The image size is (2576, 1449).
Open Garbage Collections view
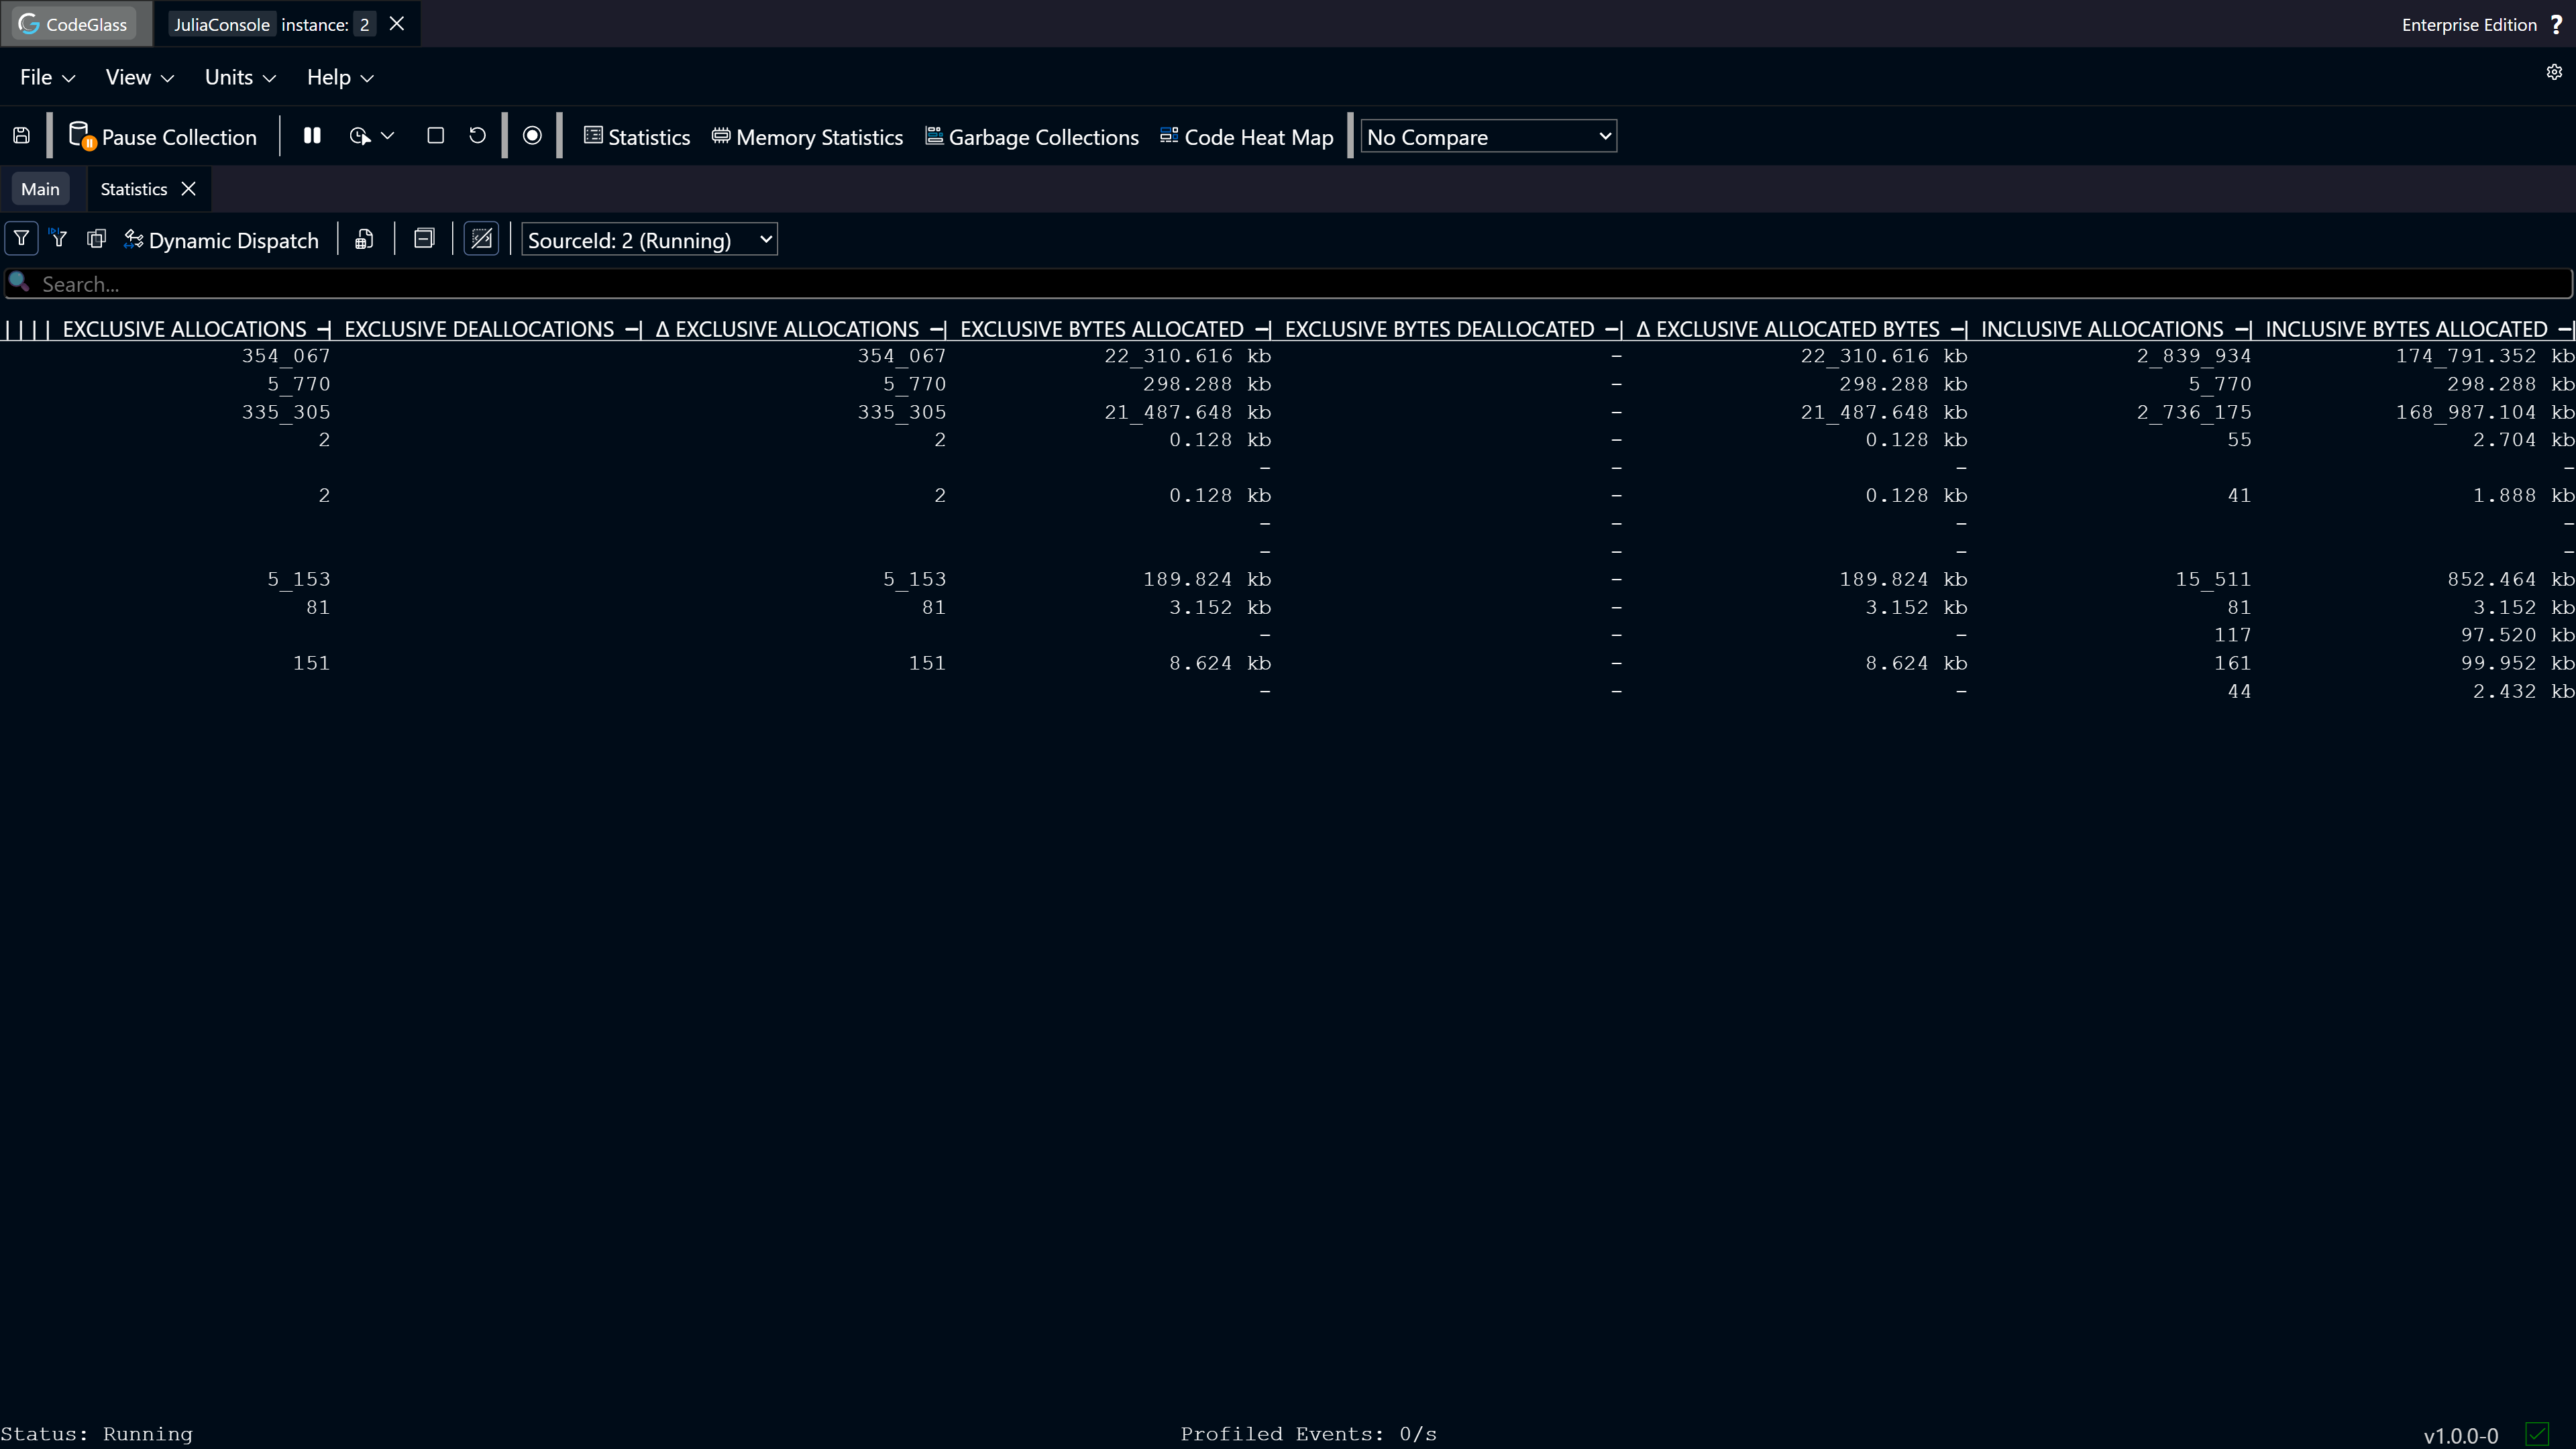(x=1031, y=137)
